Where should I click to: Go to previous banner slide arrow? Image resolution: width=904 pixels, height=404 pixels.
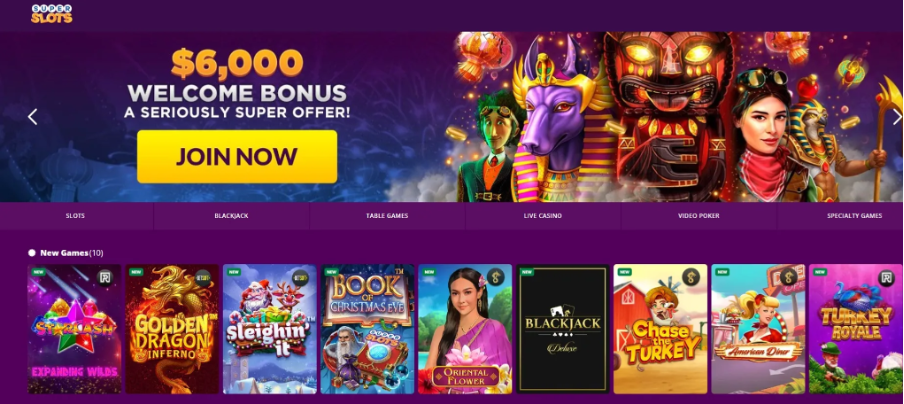coord(32,117)
